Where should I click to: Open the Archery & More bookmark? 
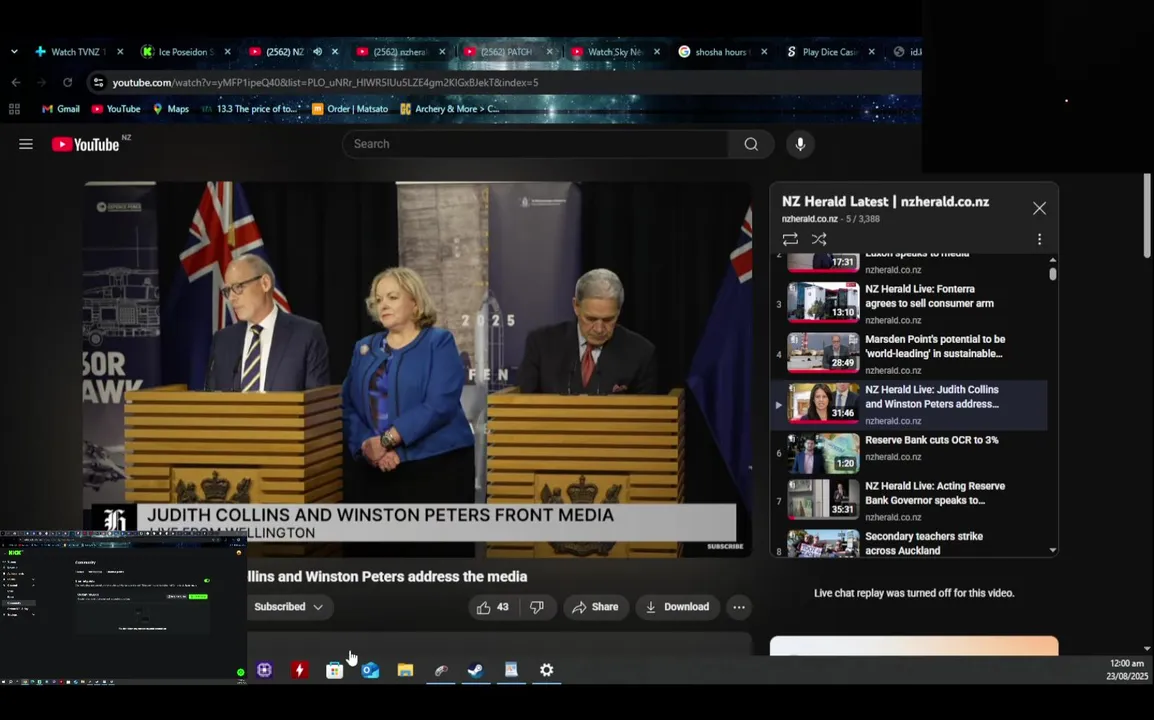tap(450, 109)
